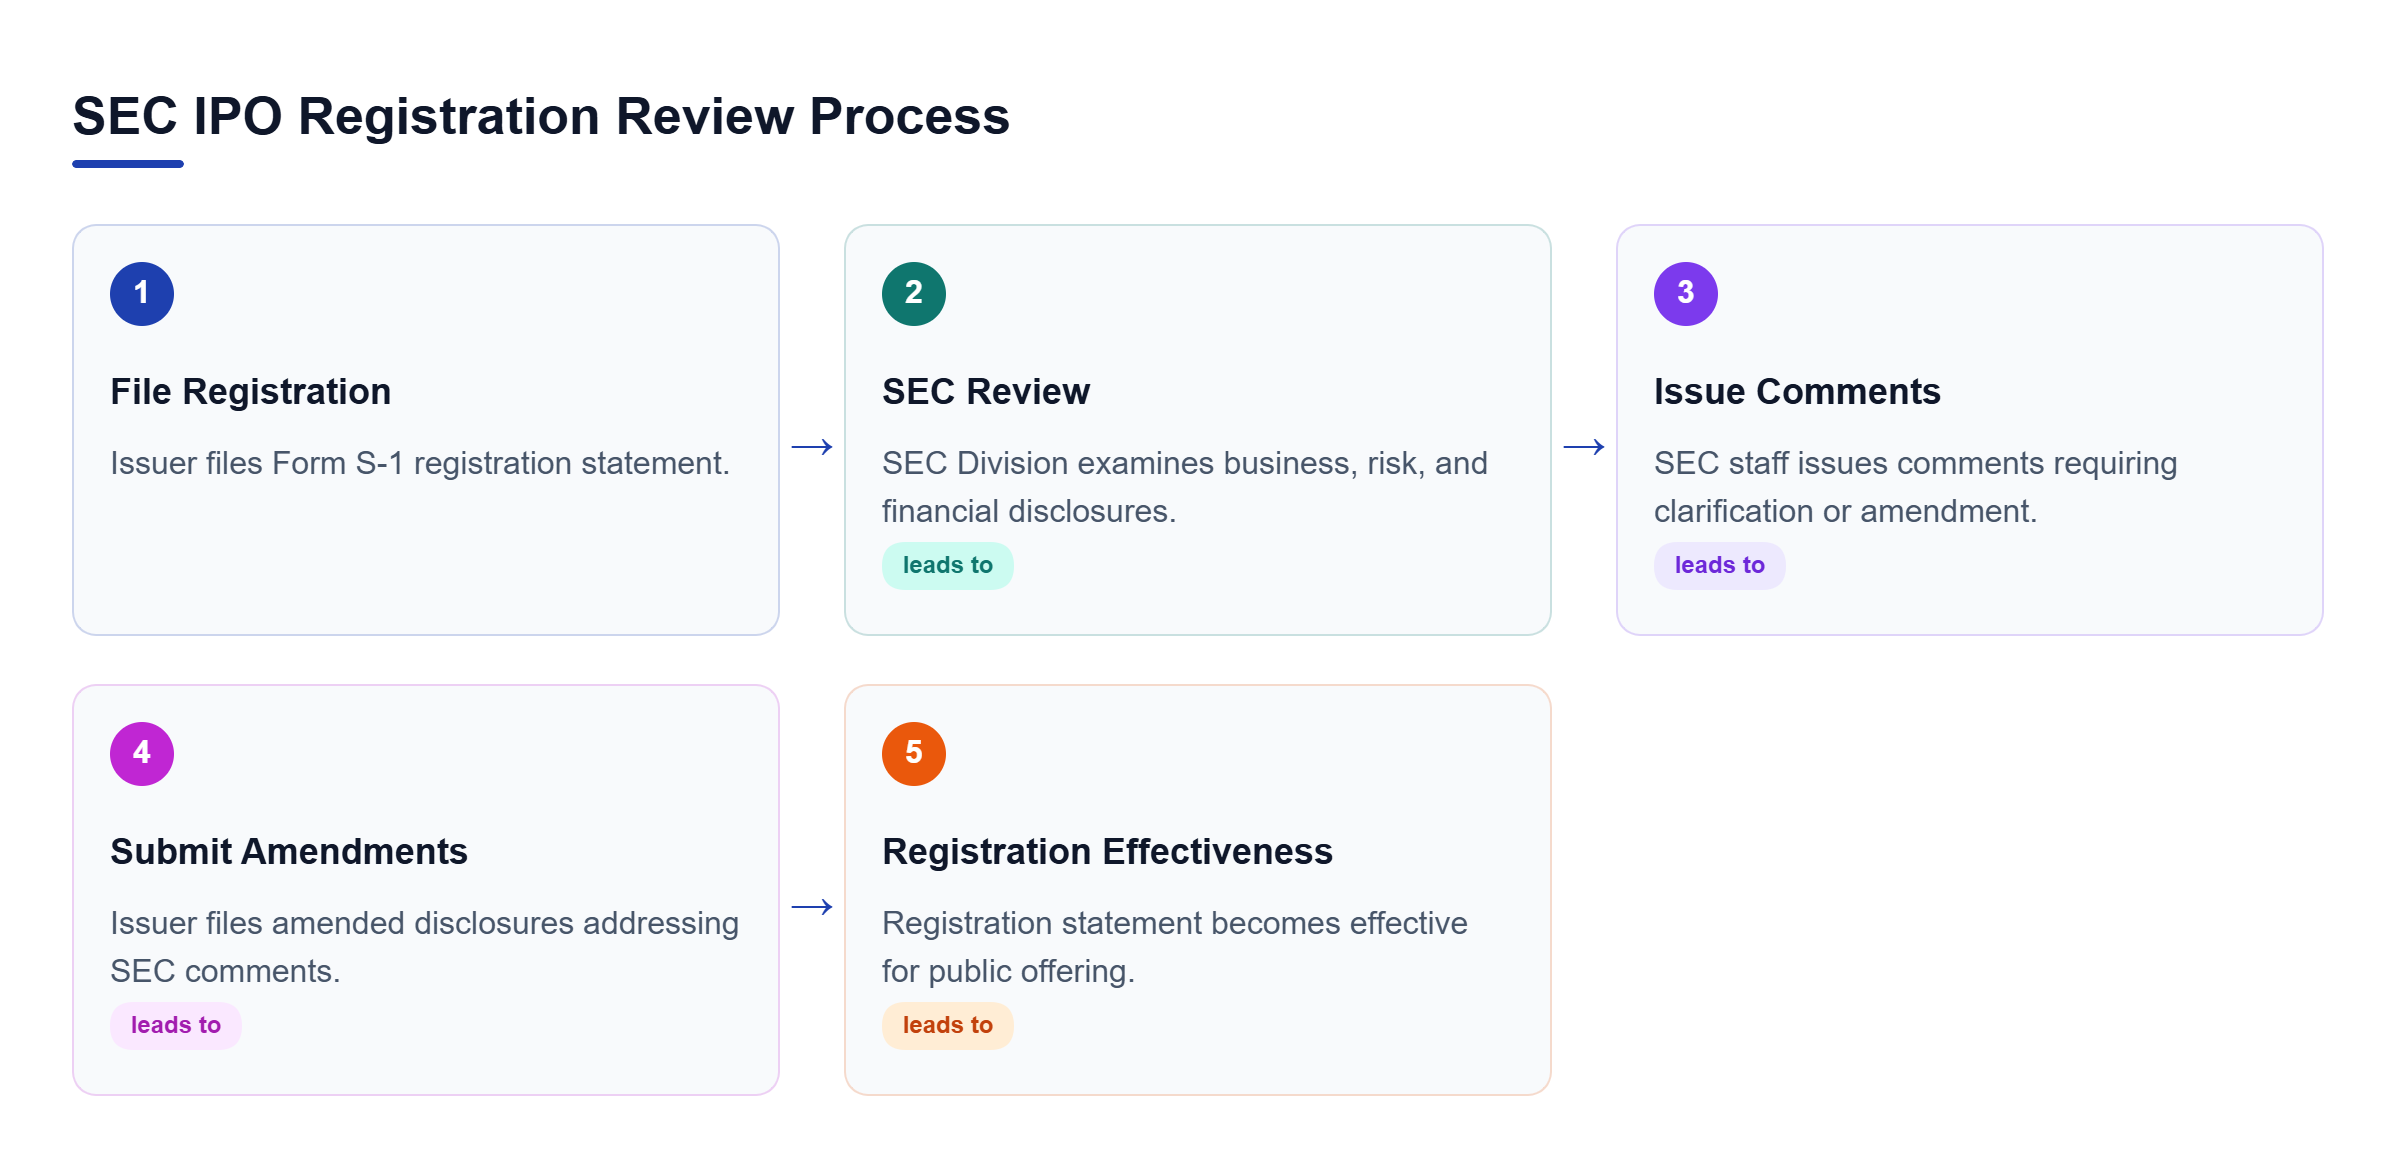Click the step 3 purple number badge

tap(1686, 294)
